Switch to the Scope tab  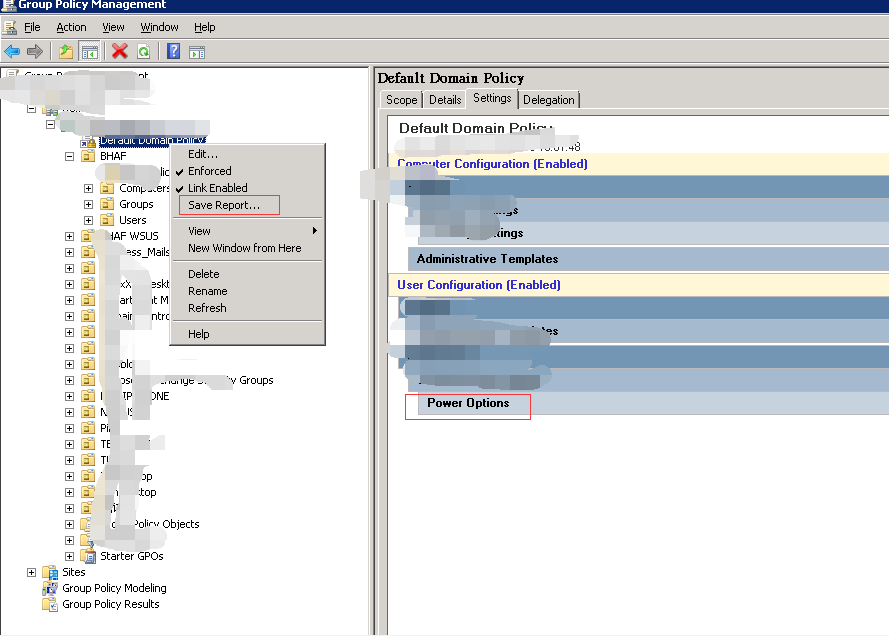(401, 100)
